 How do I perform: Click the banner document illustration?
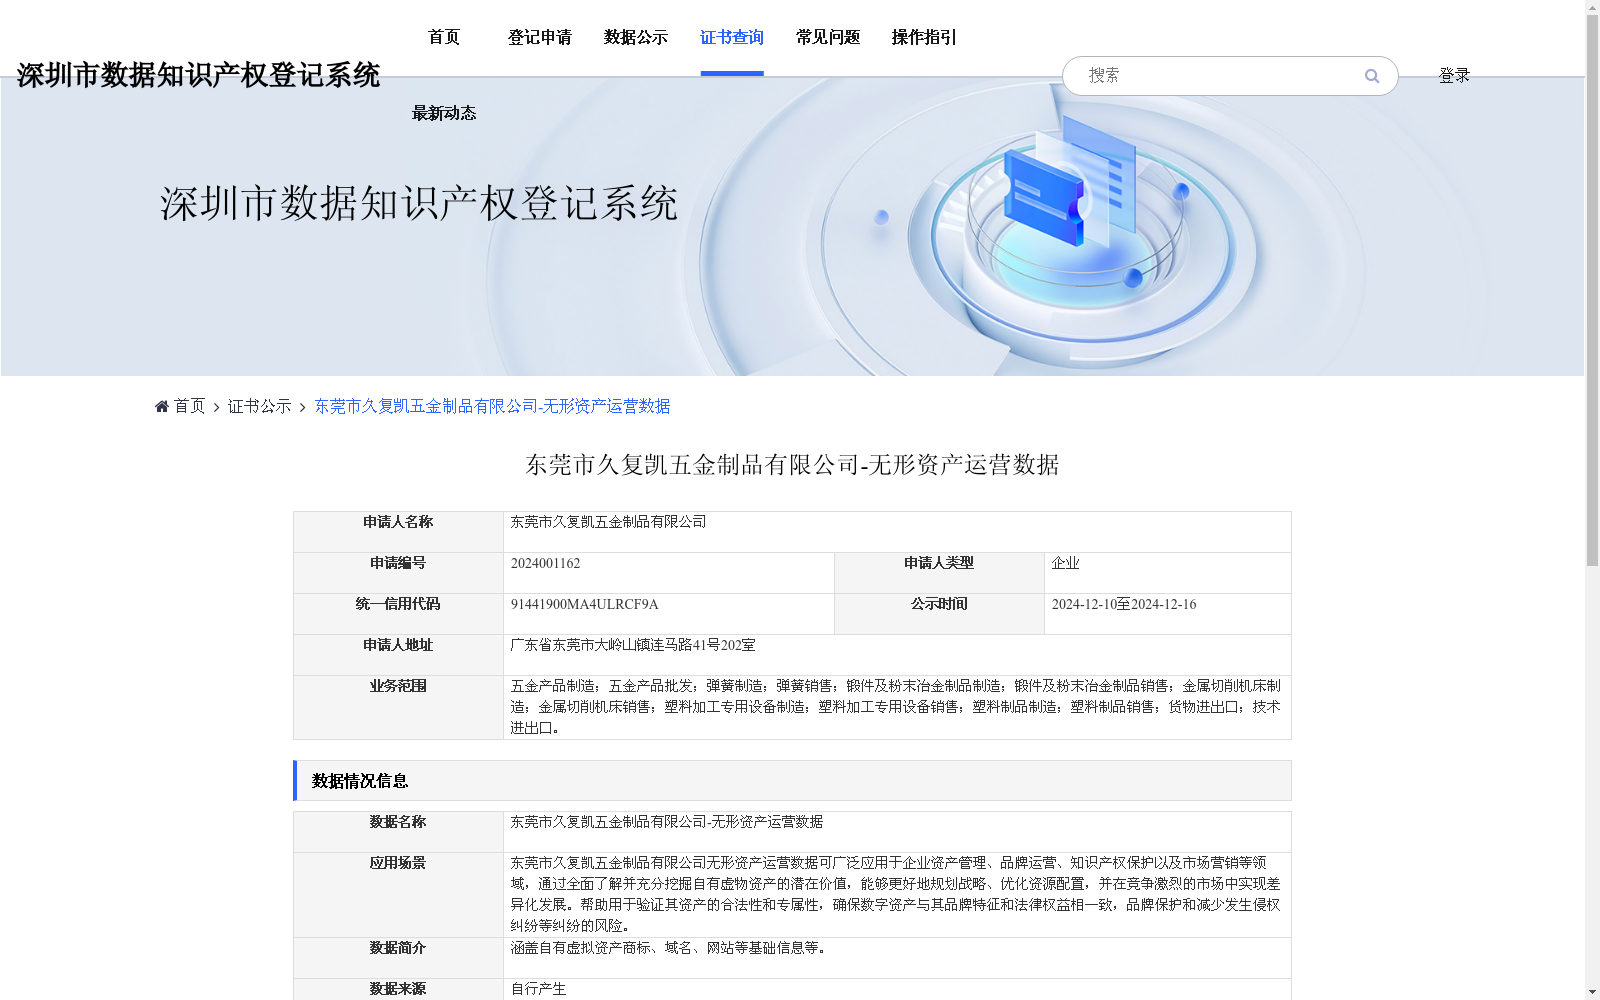1072,183
